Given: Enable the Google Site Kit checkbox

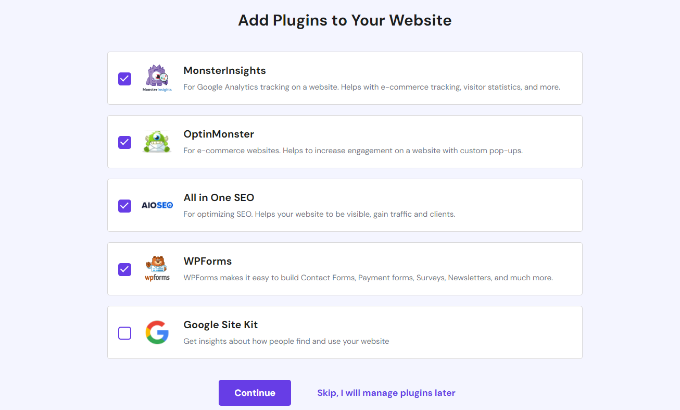Looking at the screenshot, I should point(124,333).
